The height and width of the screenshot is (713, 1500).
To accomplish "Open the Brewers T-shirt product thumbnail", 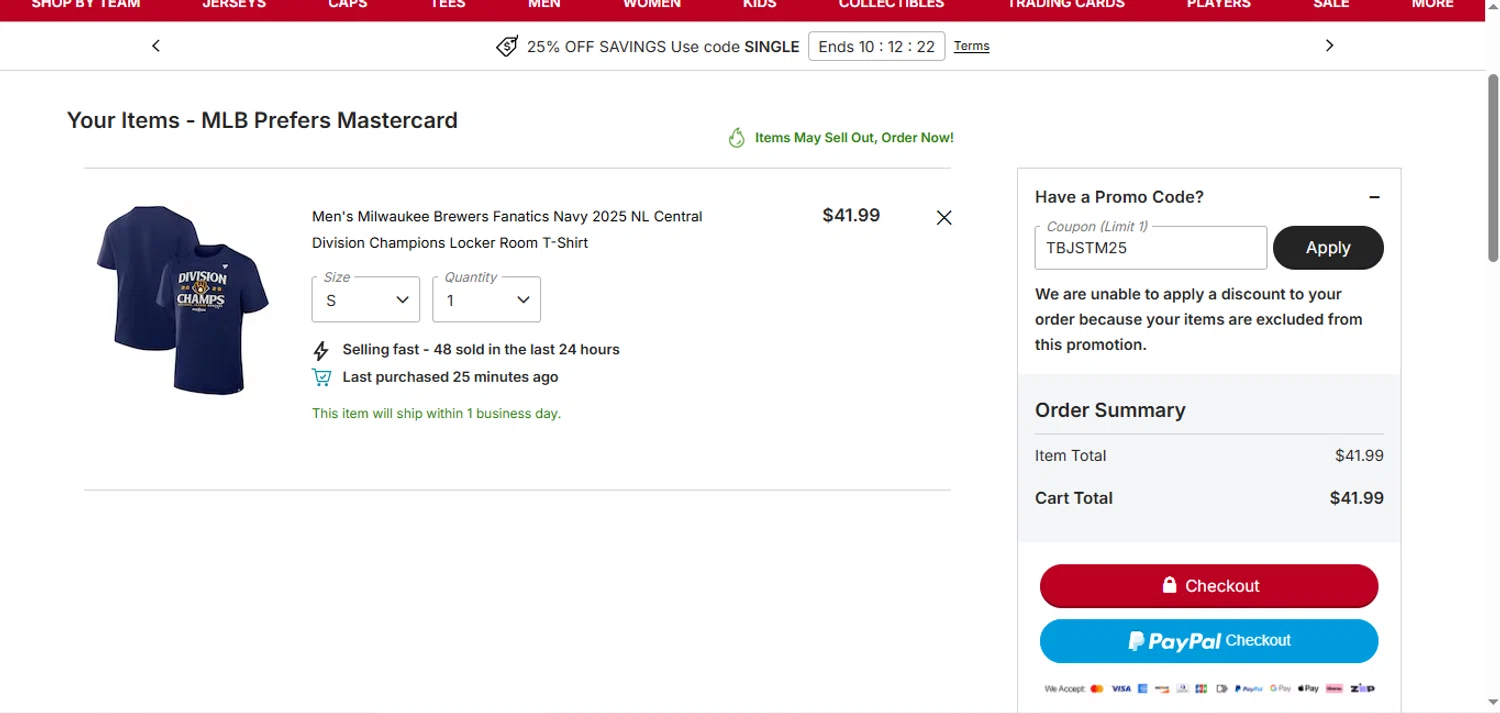I will (183, 299).
